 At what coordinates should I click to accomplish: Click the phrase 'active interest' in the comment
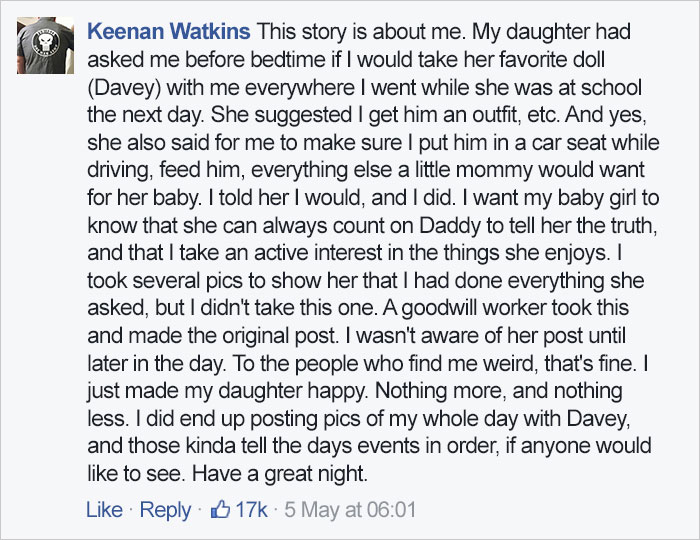(318, 253)
